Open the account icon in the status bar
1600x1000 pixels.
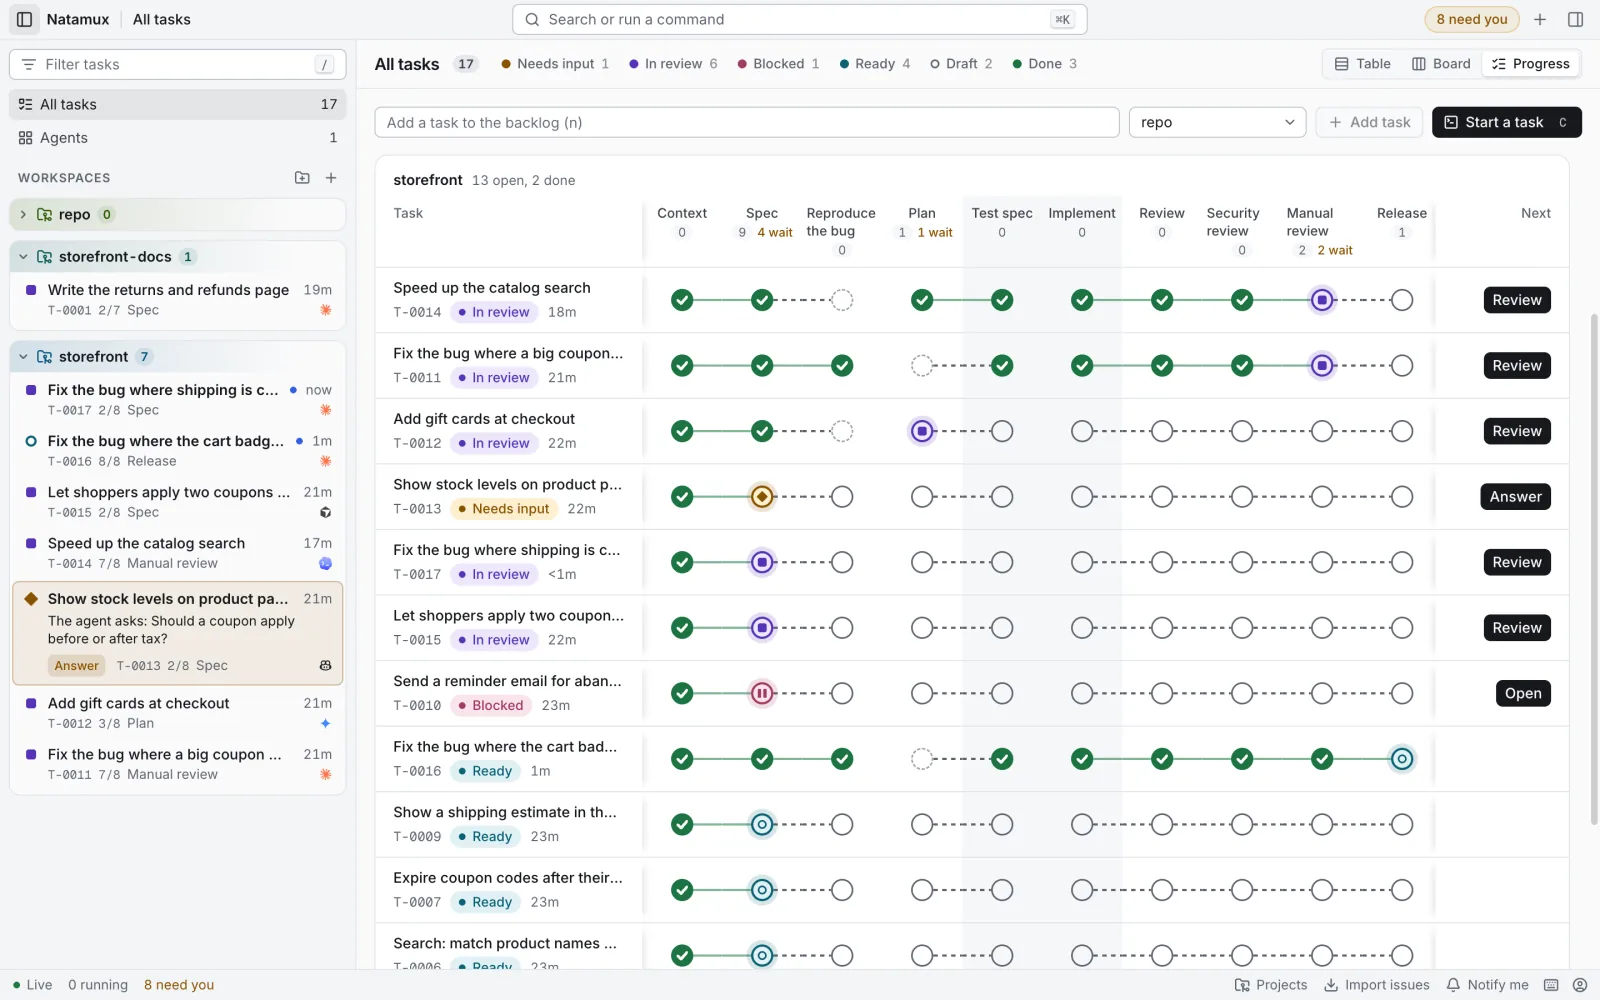pos(1580,985)
